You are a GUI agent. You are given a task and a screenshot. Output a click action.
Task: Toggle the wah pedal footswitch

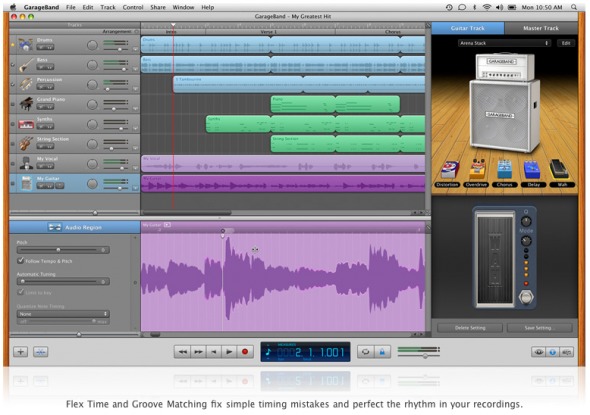526,297
